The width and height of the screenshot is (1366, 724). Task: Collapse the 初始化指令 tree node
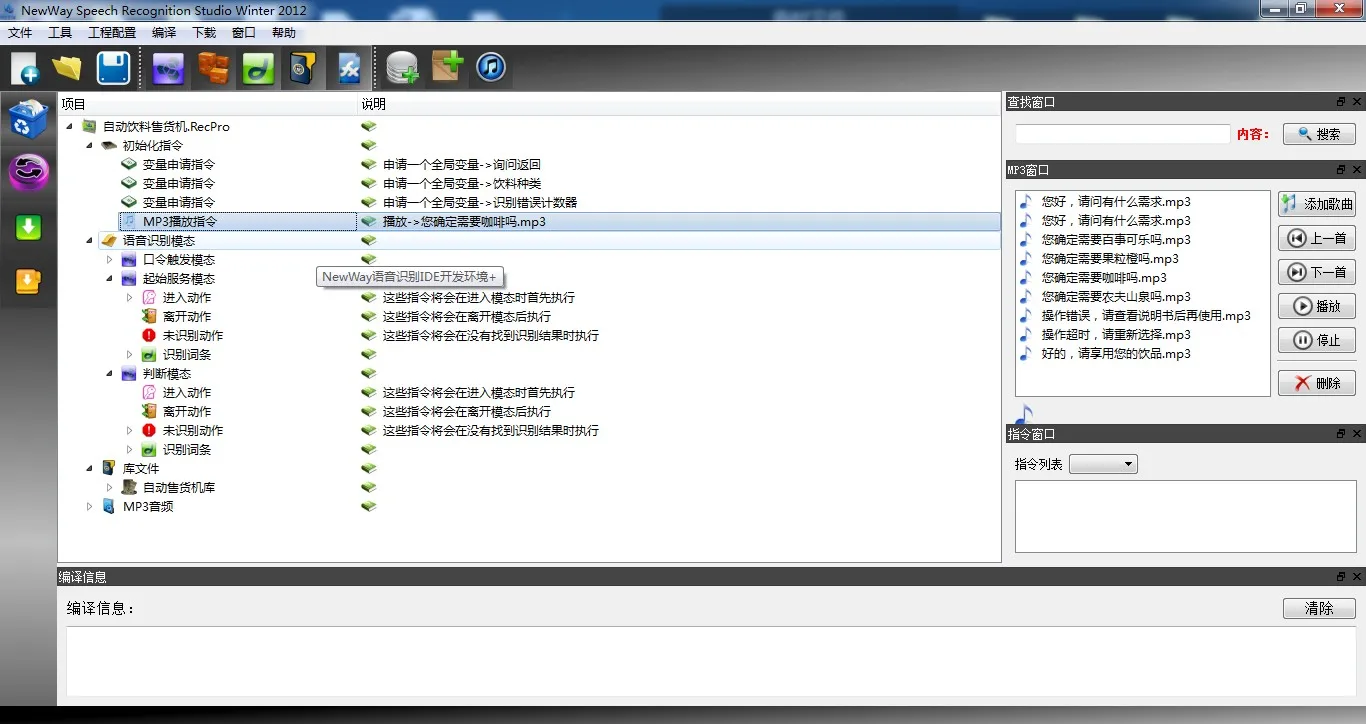pos(89,145)
